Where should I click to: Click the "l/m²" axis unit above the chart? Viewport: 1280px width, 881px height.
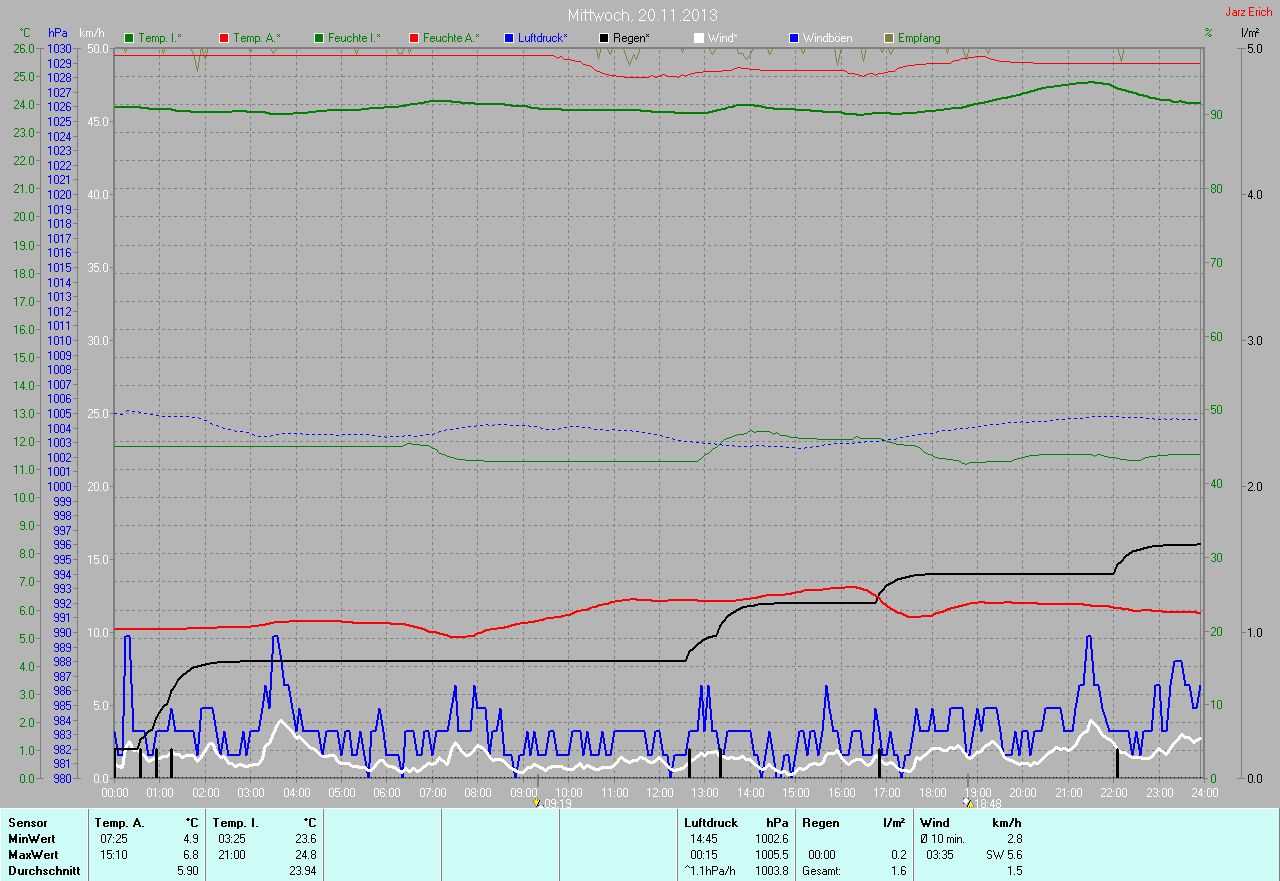click(1249, 33)
